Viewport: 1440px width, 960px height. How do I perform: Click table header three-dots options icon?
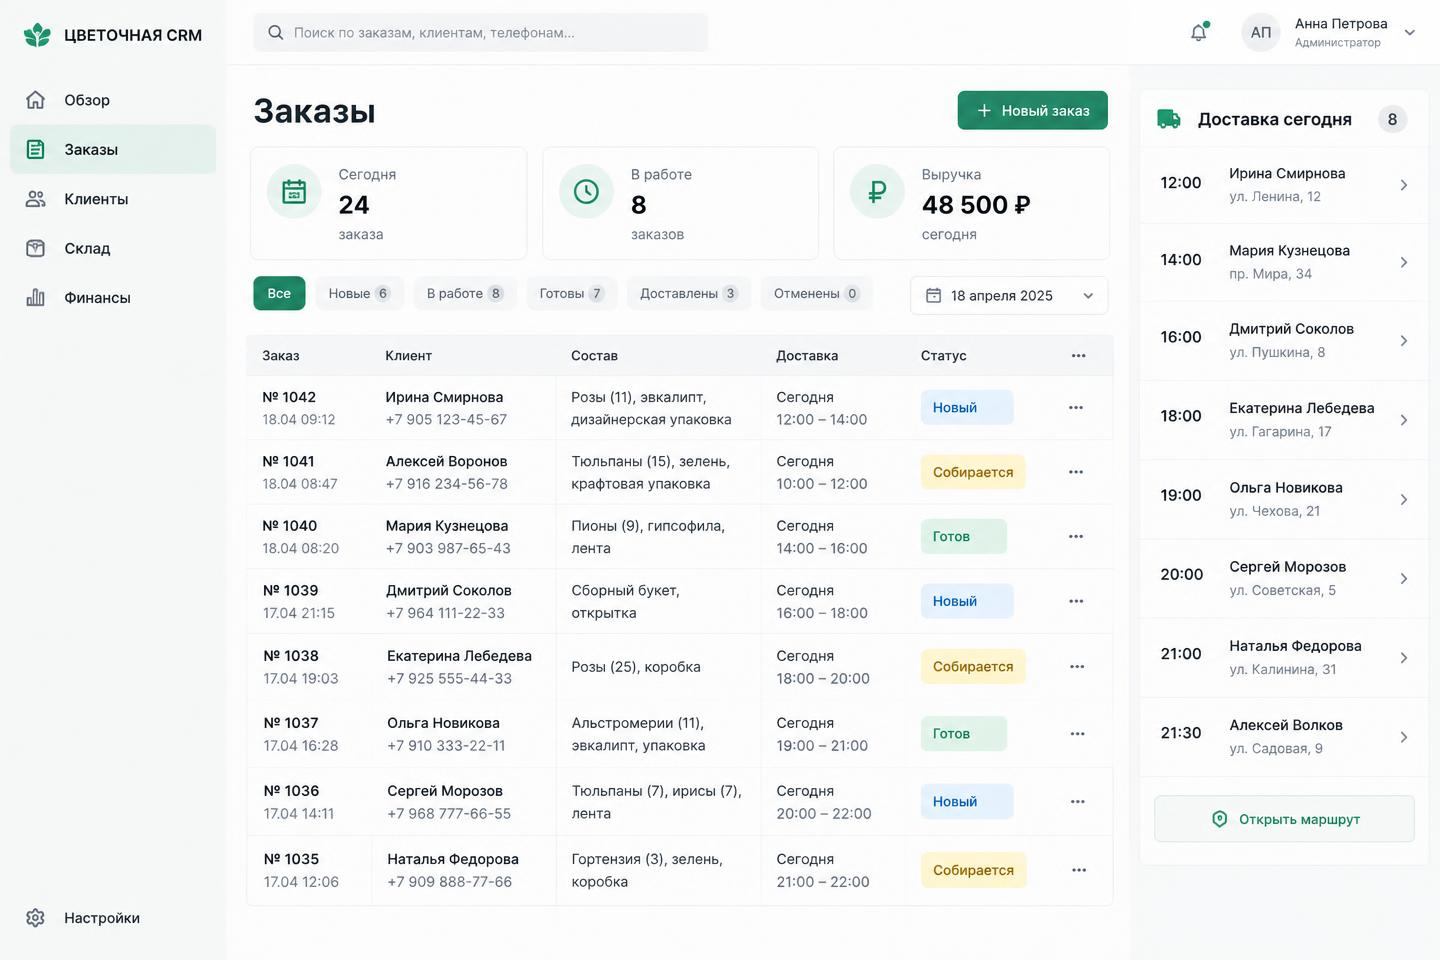click(1078, 355)
